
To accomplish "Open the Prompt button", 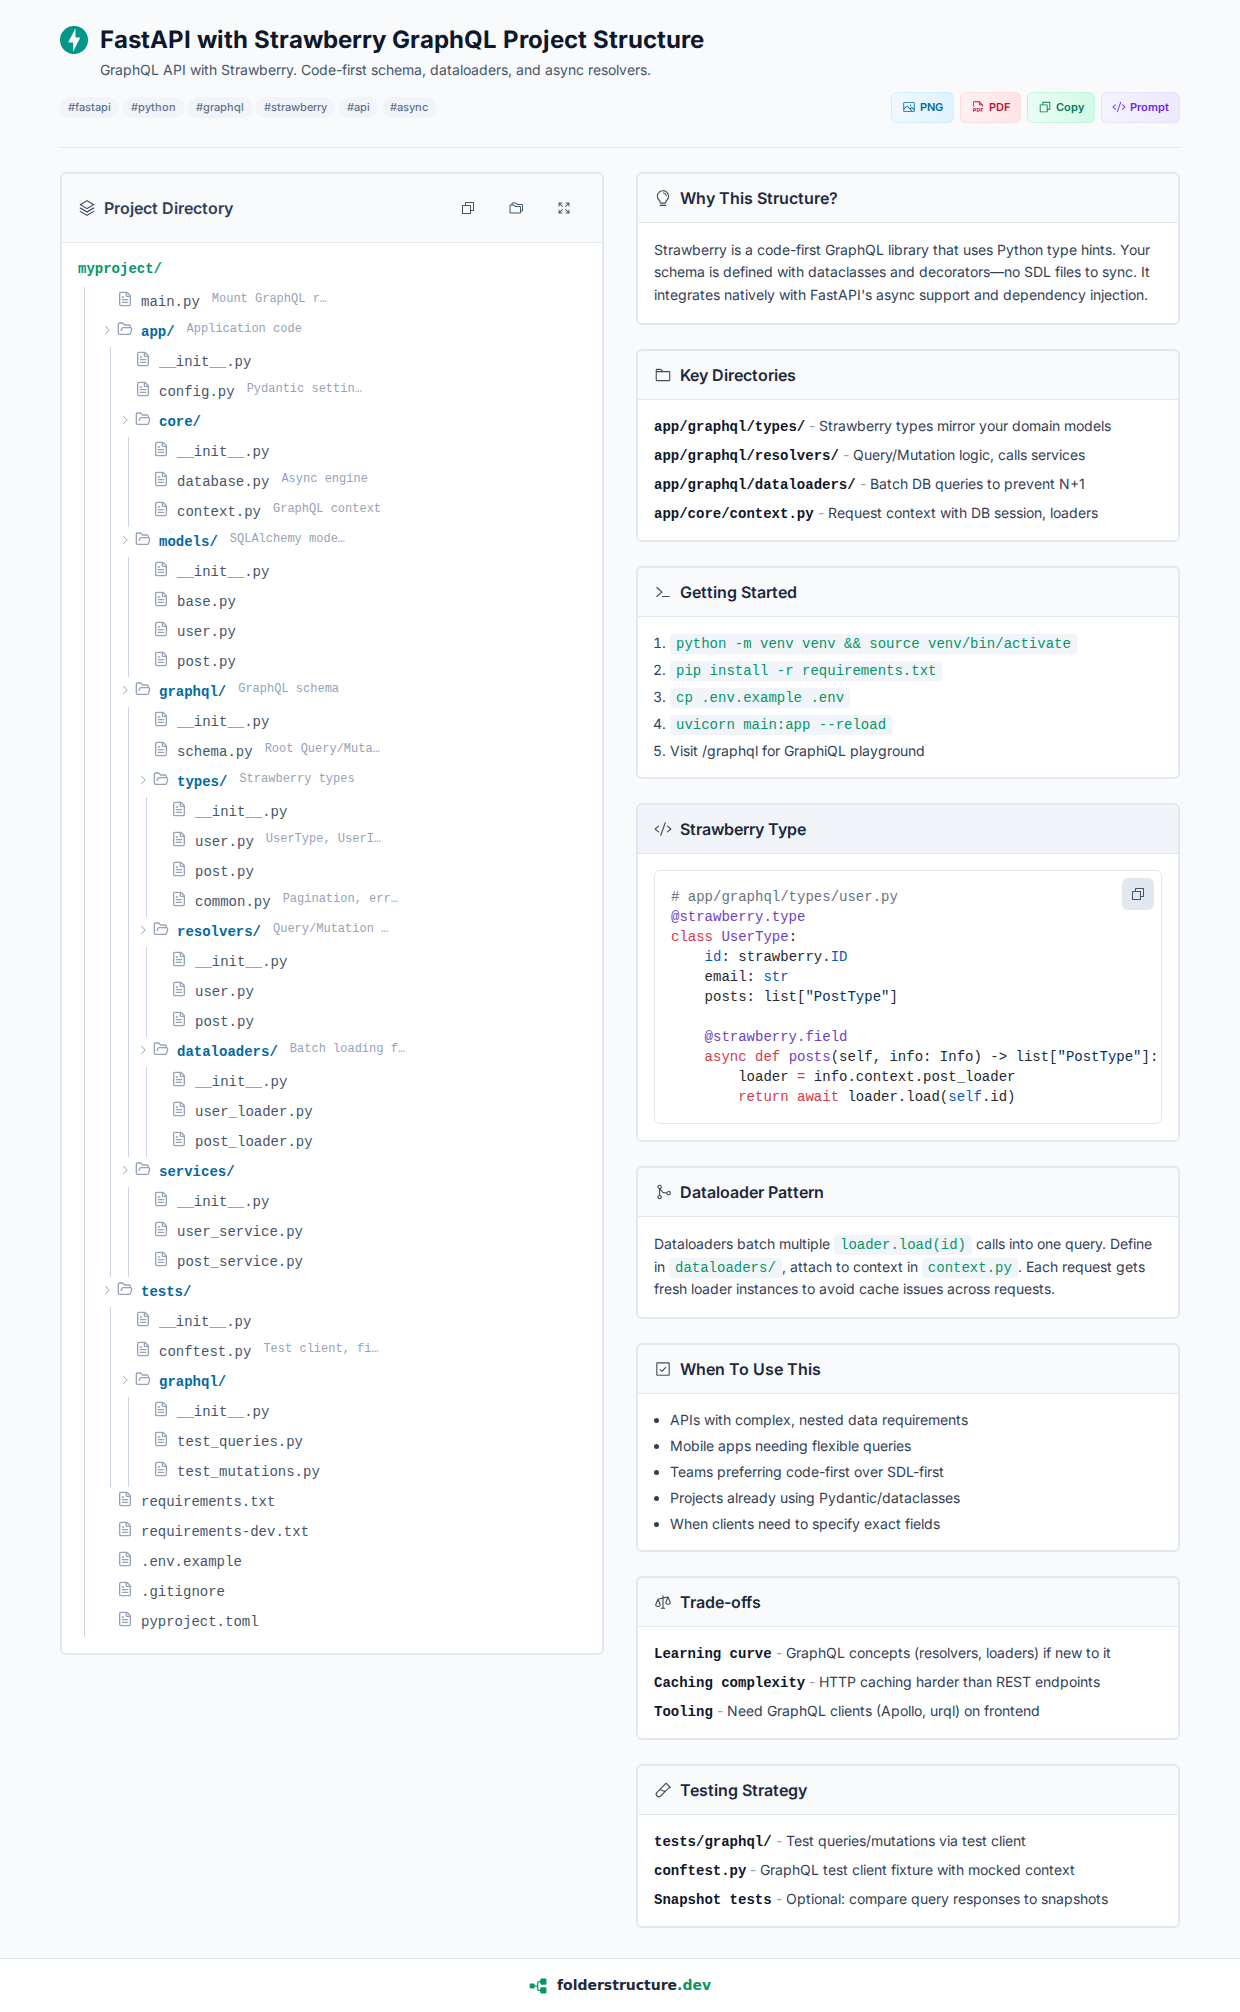I will (1140, 107).
